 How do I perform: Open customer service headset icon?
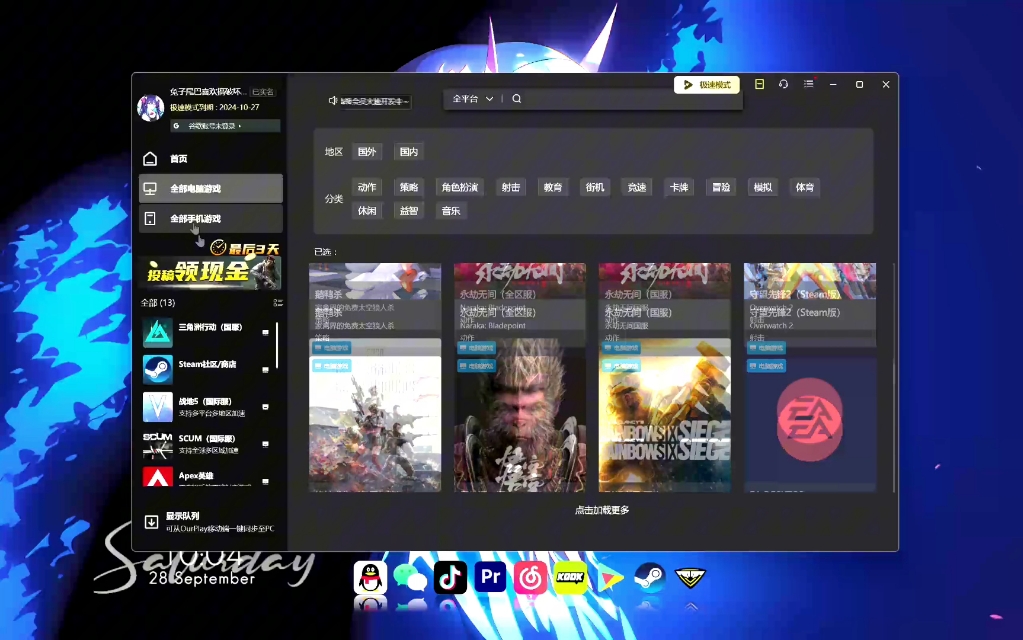pyautogui.click(x=784, y=84)
